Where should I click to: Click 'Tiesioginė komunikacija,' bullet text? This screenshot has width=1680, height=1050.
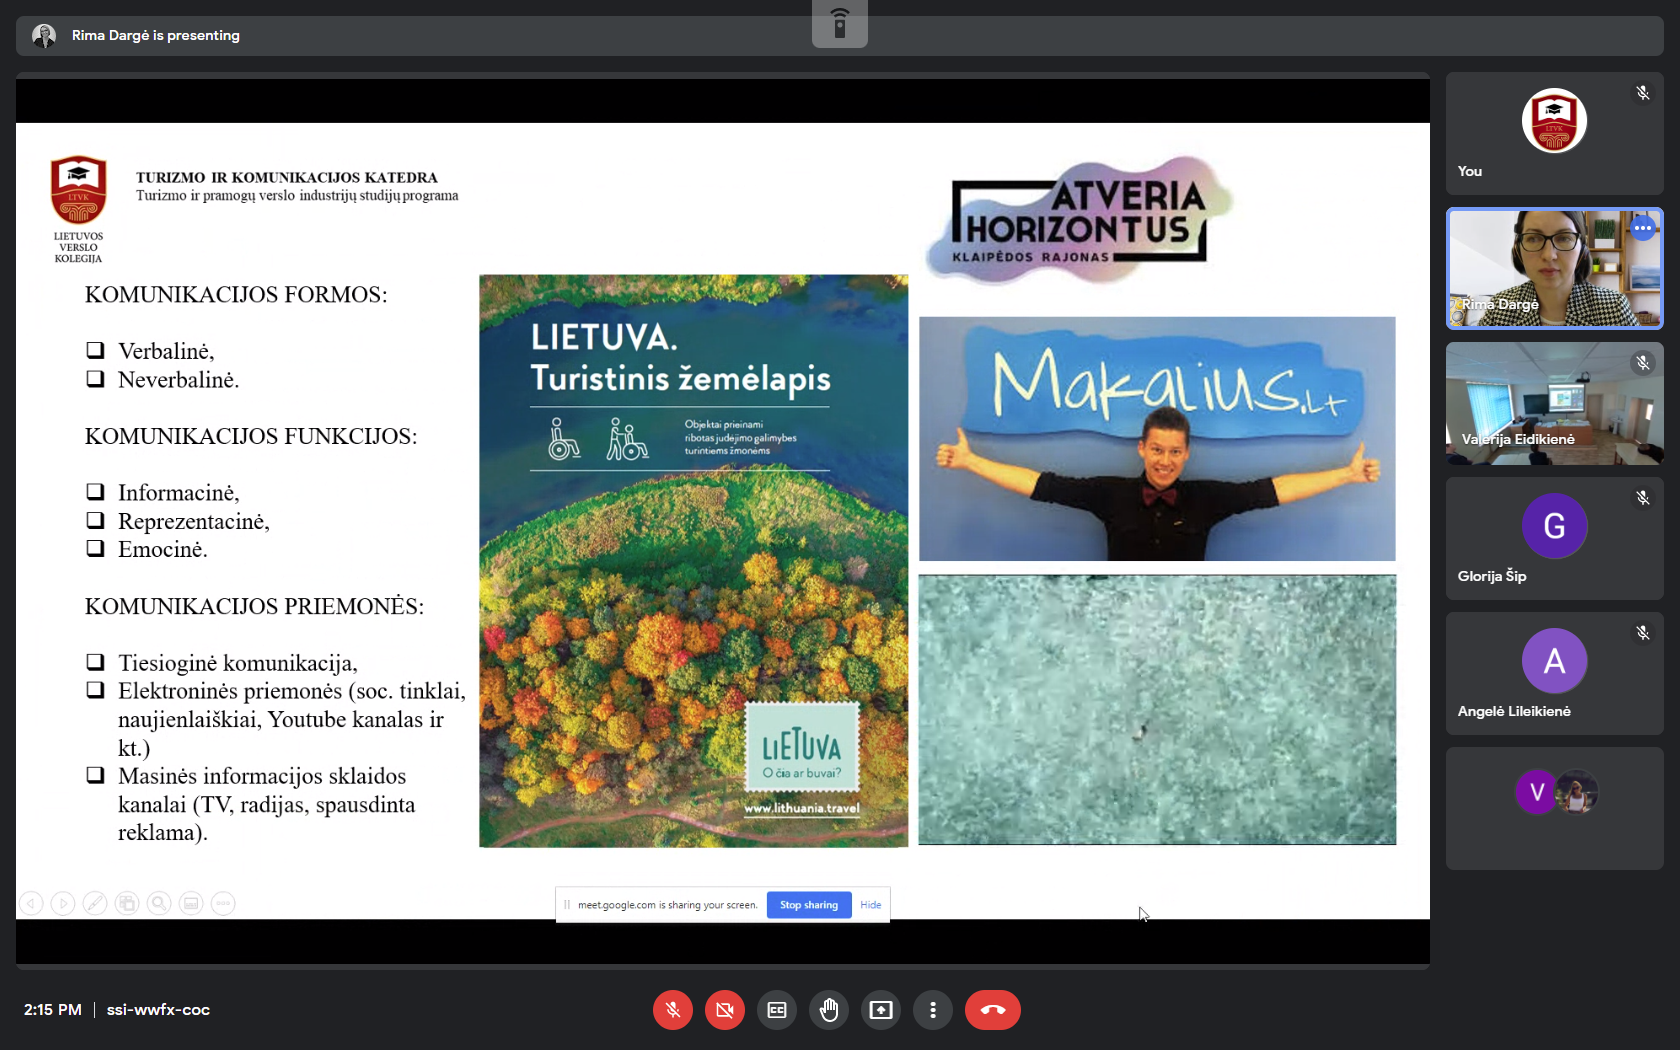click(238, 663)
